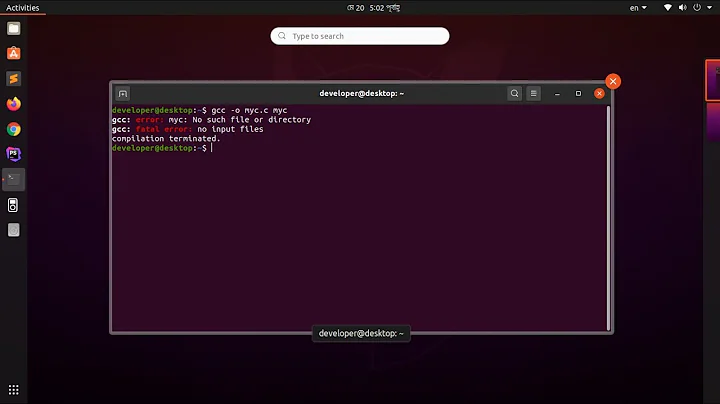Viewport: 720px width, 404px height.
Task: Maximize the terminal window
Action: [x=578, y=94]
